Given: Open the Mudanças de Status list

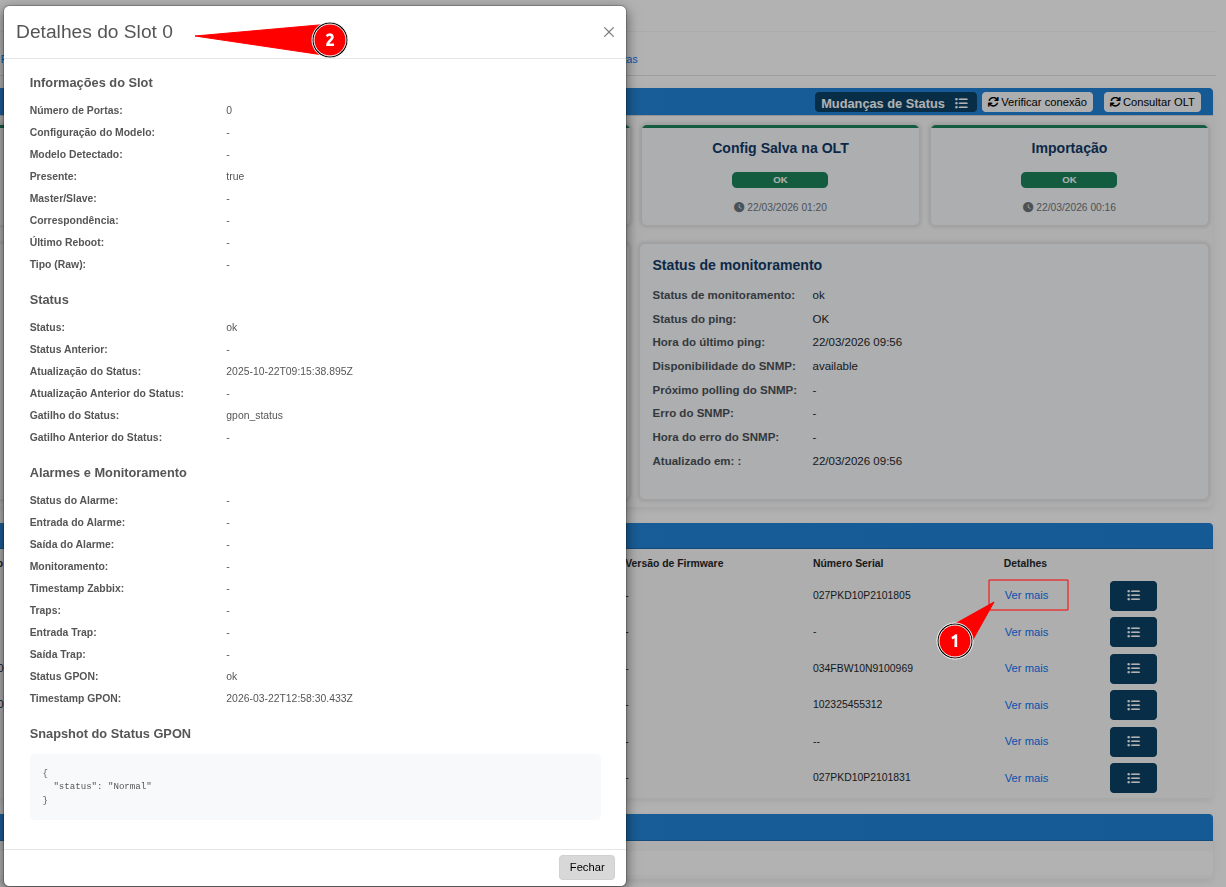Looking at the screenshot, I should (x=895, y=103).
